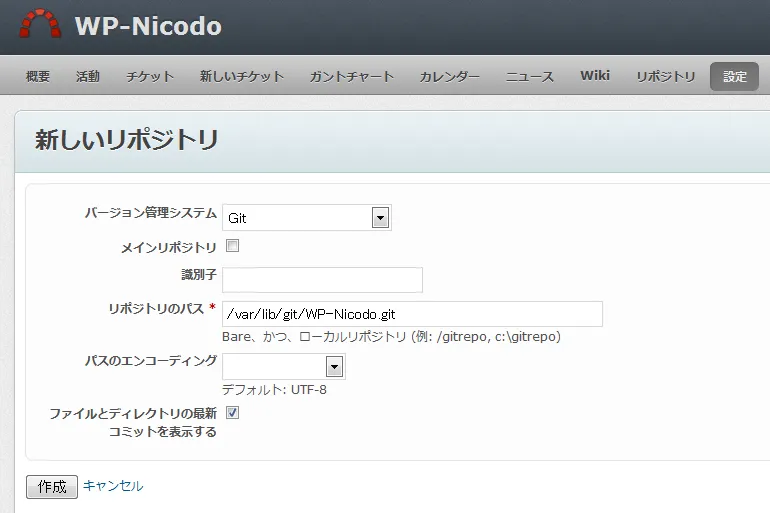
Task: Click the リポジトリのパス label
Action: tap(156, 309)
